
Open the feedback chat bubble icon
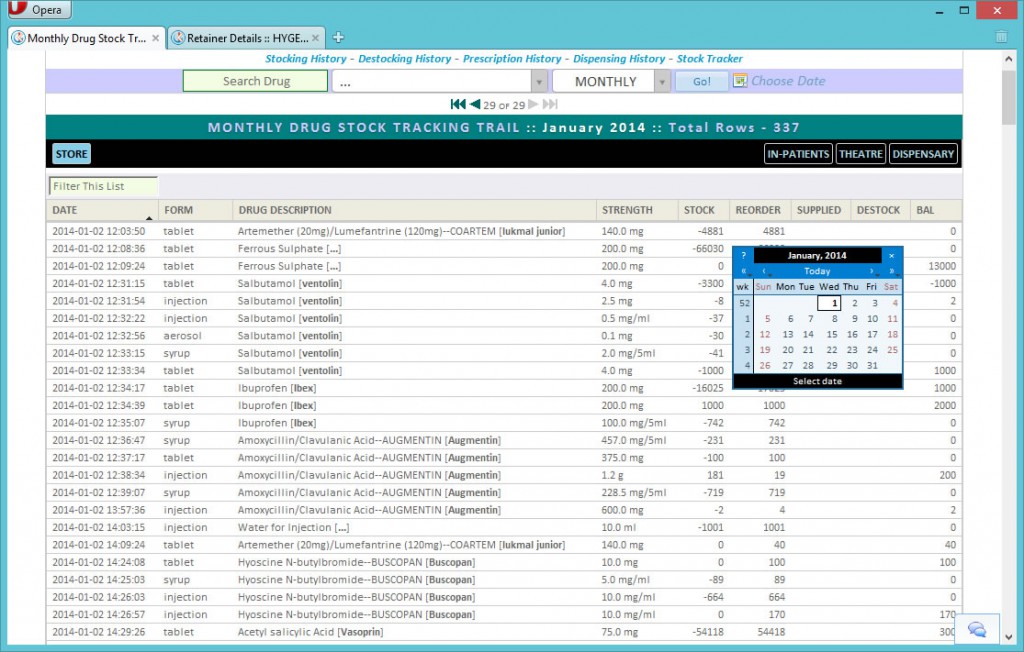tap(975, 629)
